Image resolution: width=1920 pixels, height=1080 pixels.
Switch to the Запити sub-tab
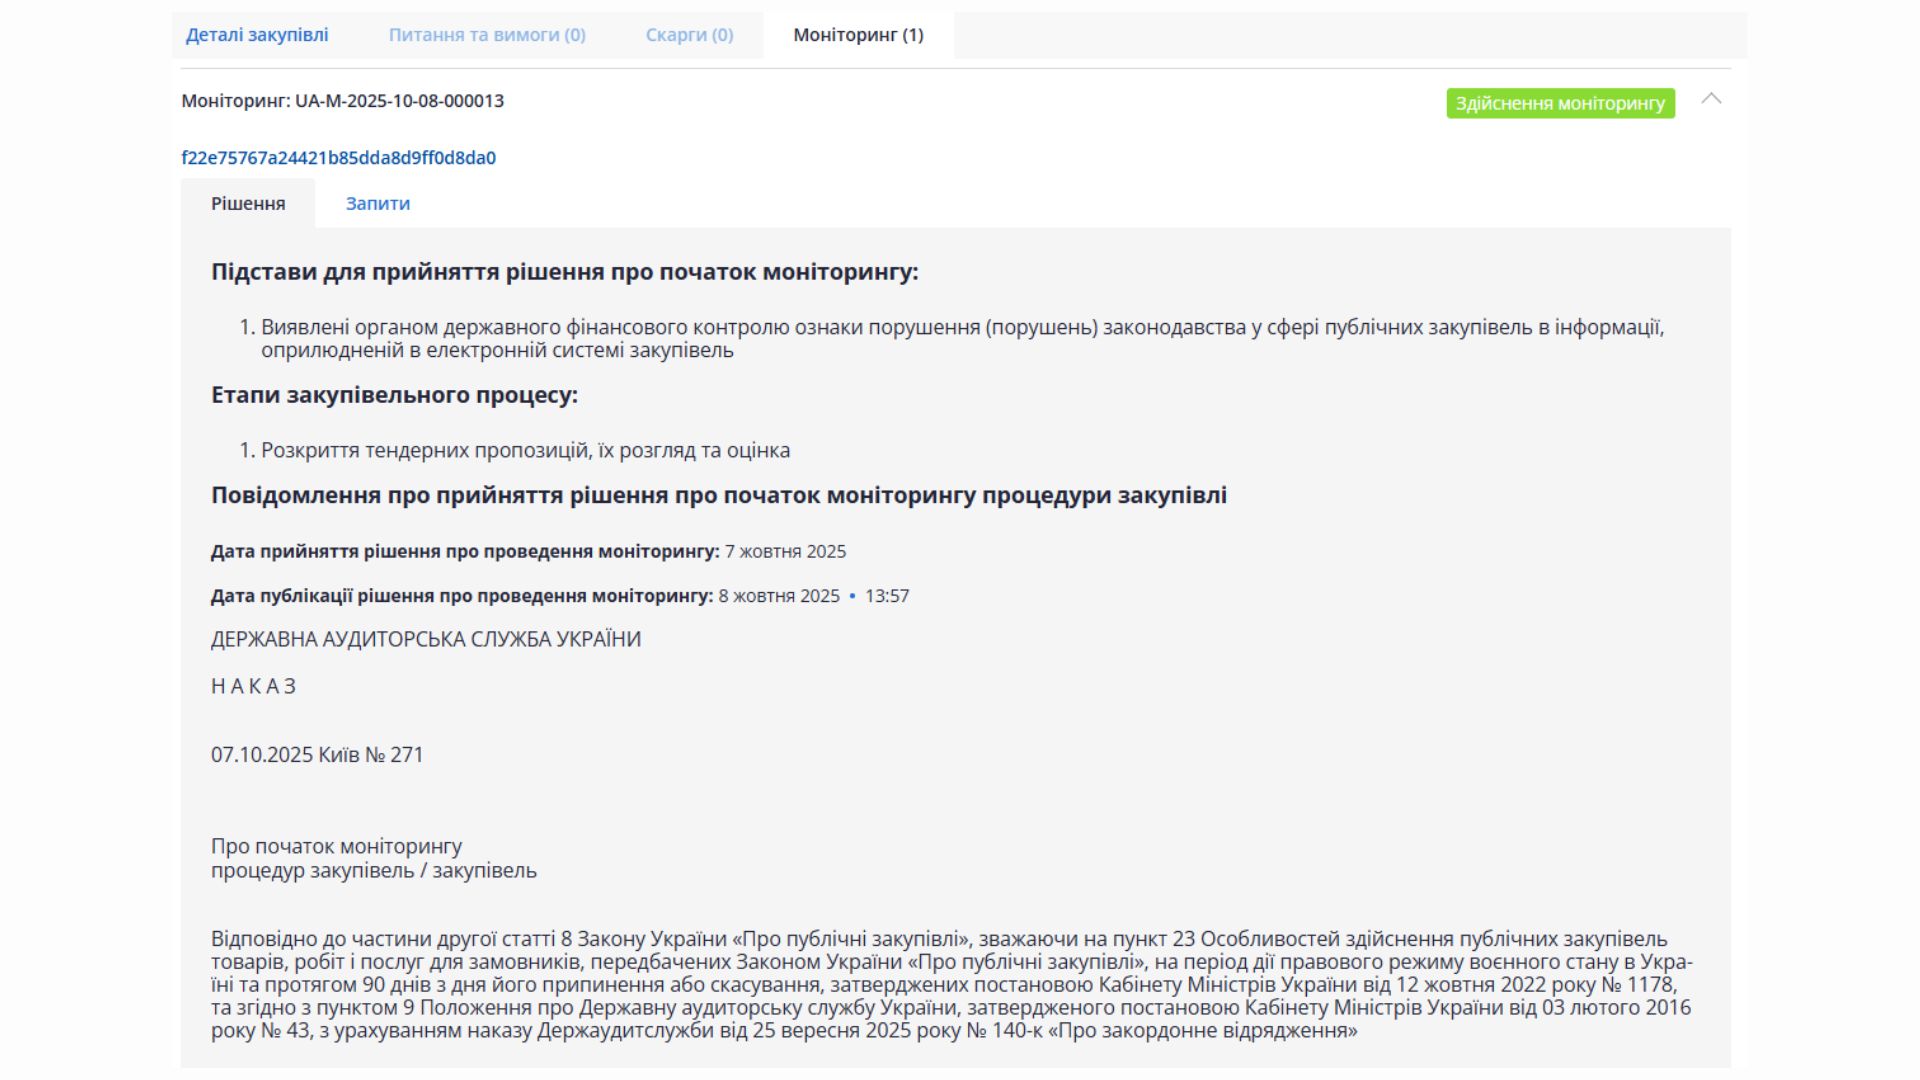click(x=377, y=204)
